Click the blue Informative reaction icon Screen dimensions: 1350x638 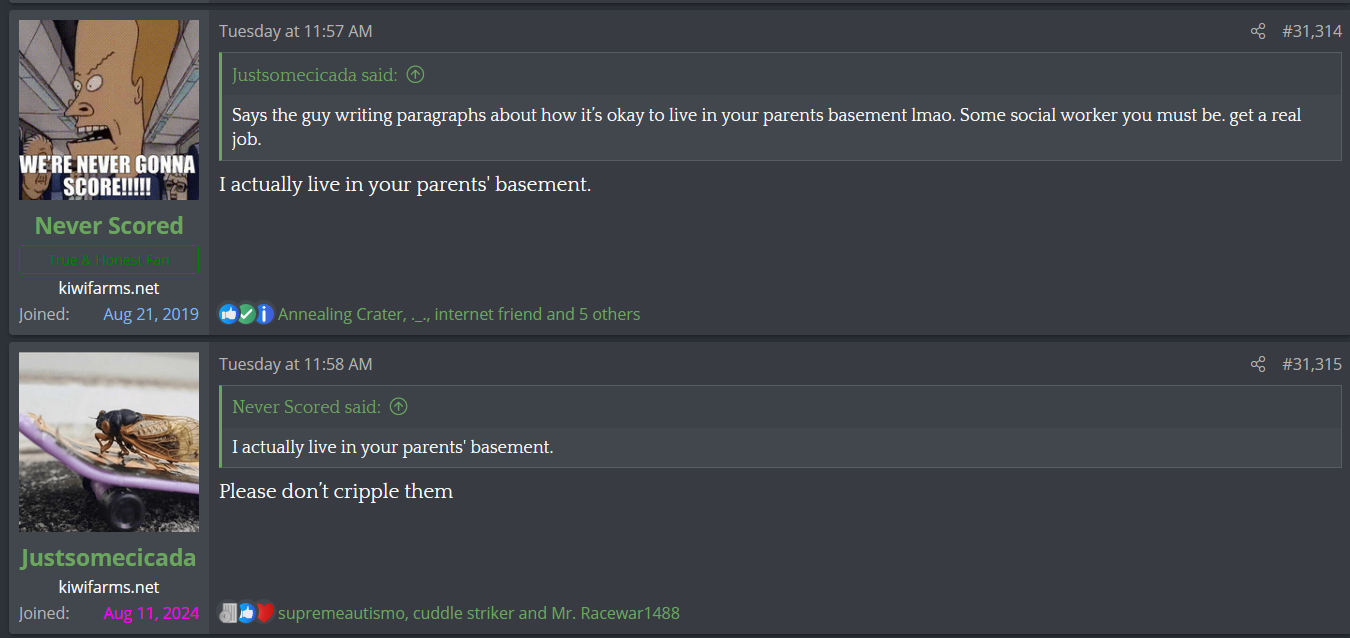coord(264,314)
